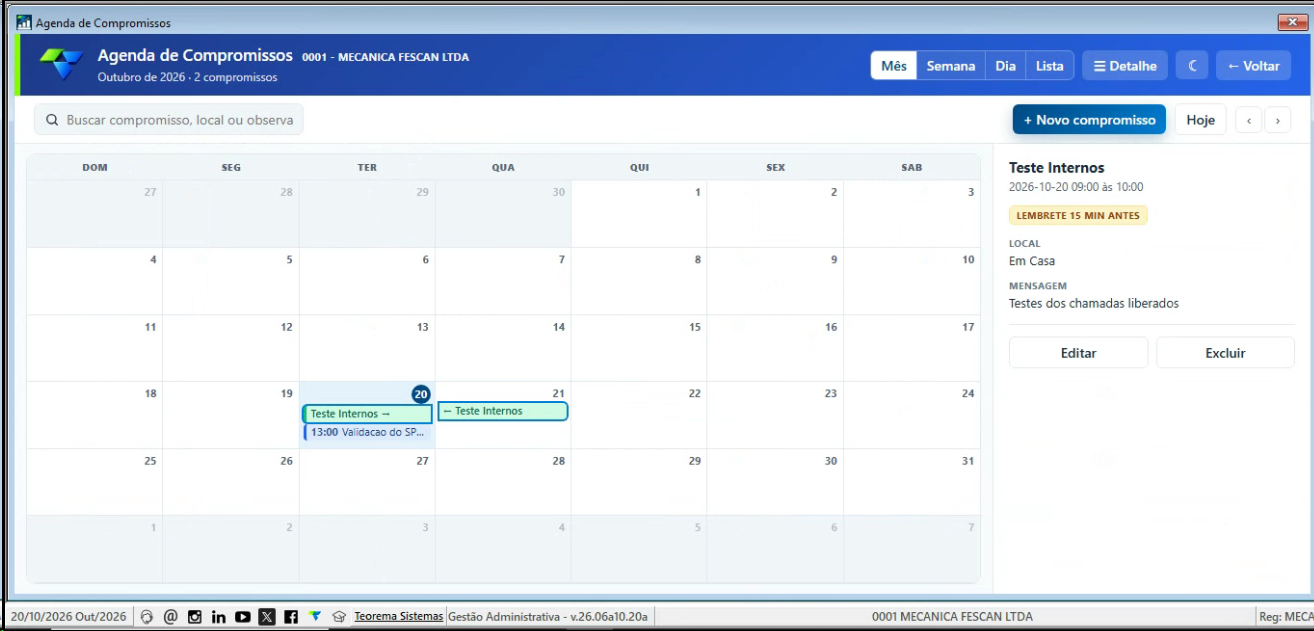The width and height of the screenshot is (1314, 631).
Task: Click the Excluir button in detail panel
Action: pos(1225,353)
